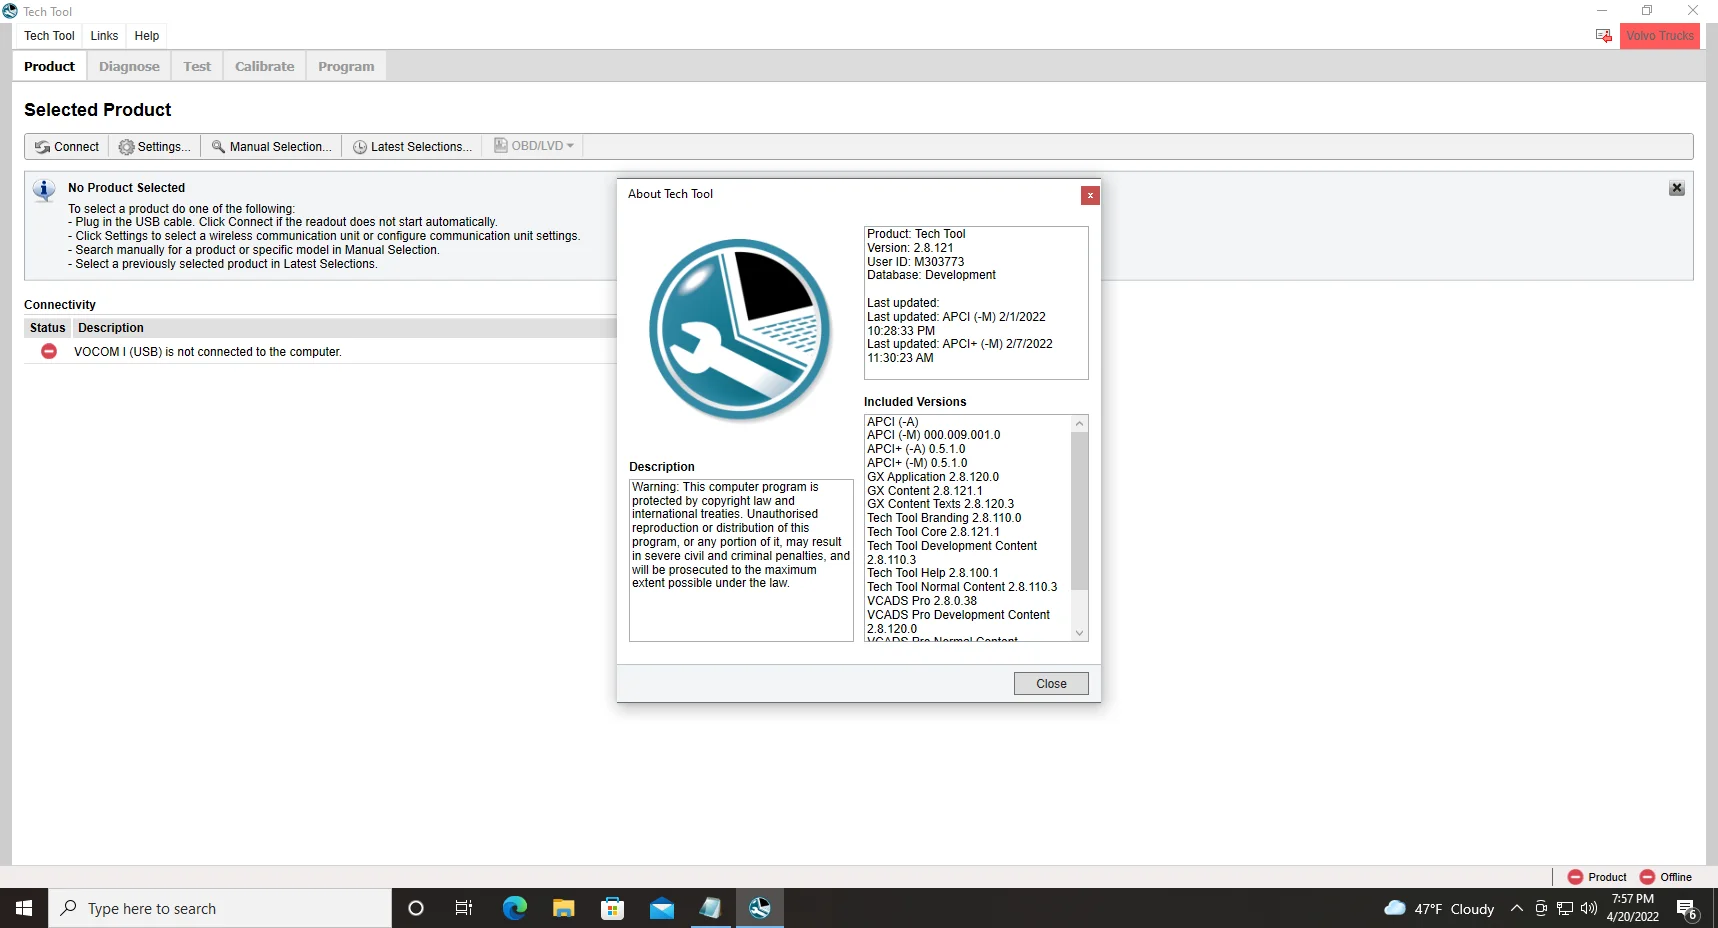This screenshot has height=928, width=1718.
Task: Click 'User ID: M303773' text
Action: tap(915, 262)
